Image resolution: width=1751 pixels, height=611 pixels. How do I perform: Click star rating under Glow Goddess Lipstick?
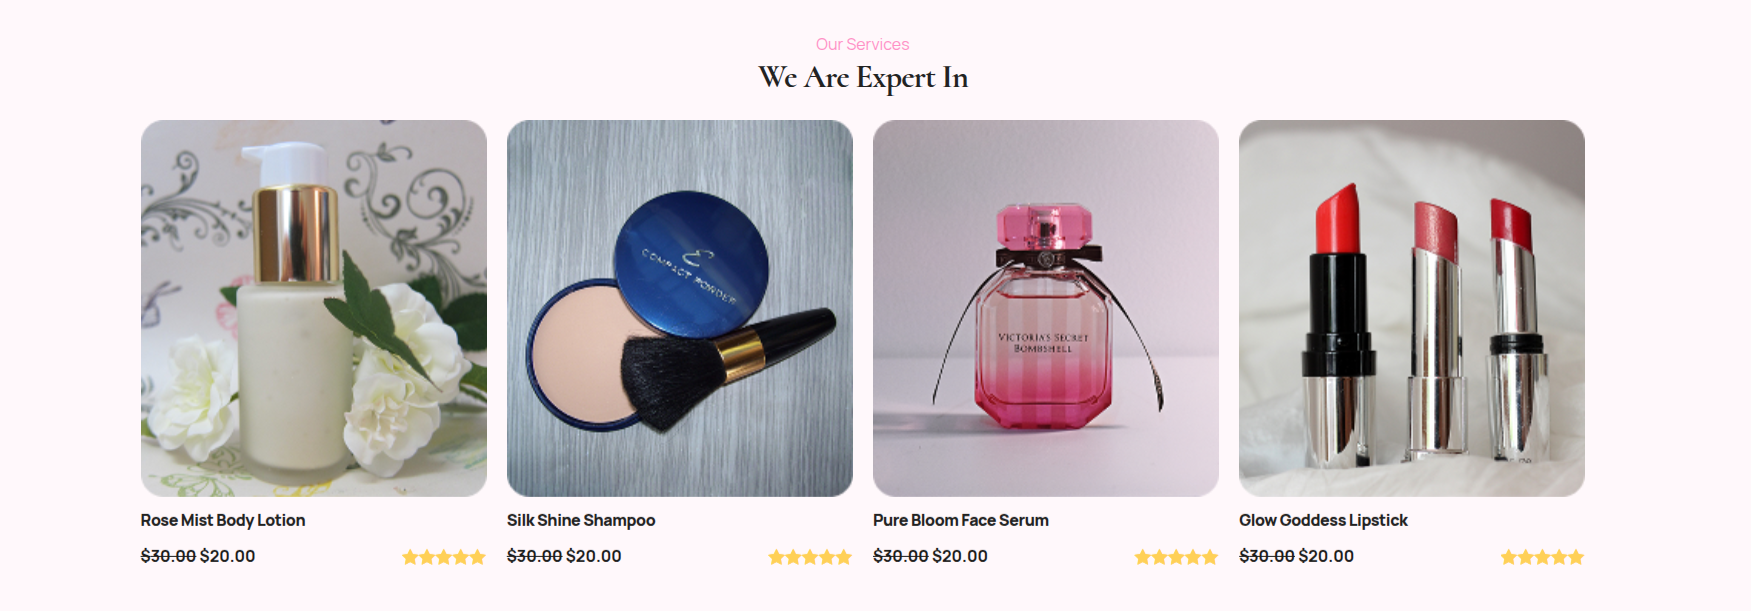1542,557
